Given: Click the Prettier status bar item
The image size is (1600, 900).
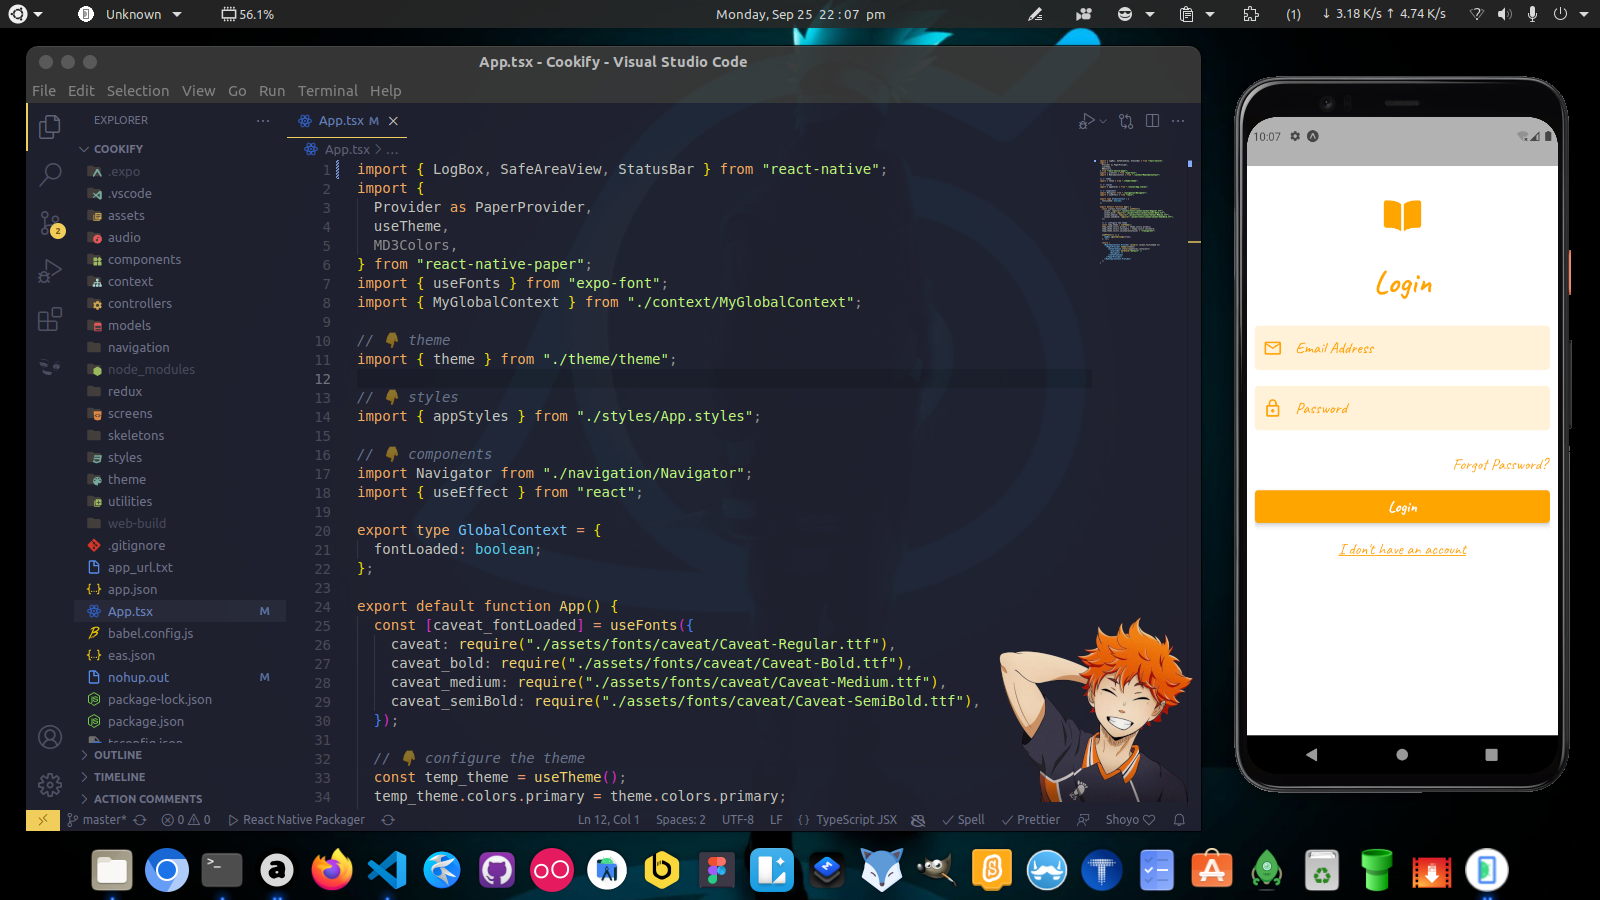Looking at the screenshot, I should pyautogui.click(x=1031, y=820).
